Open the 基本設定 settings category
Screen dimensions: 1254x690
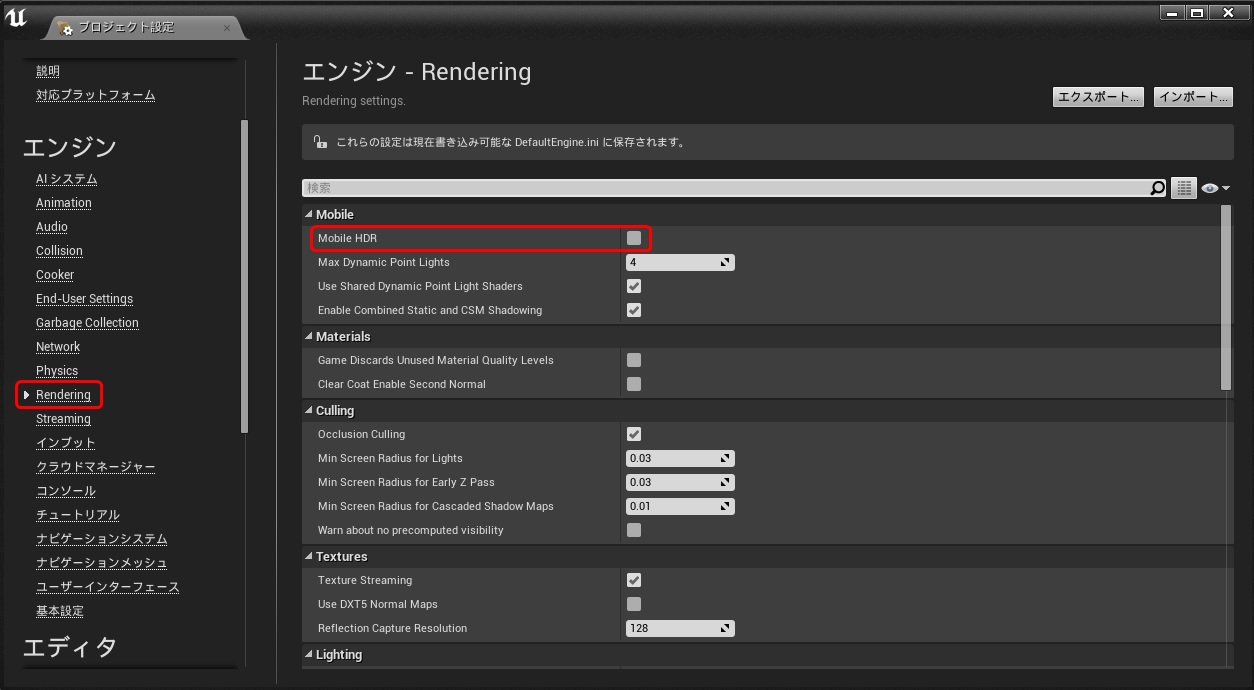[x=60, y=611]
